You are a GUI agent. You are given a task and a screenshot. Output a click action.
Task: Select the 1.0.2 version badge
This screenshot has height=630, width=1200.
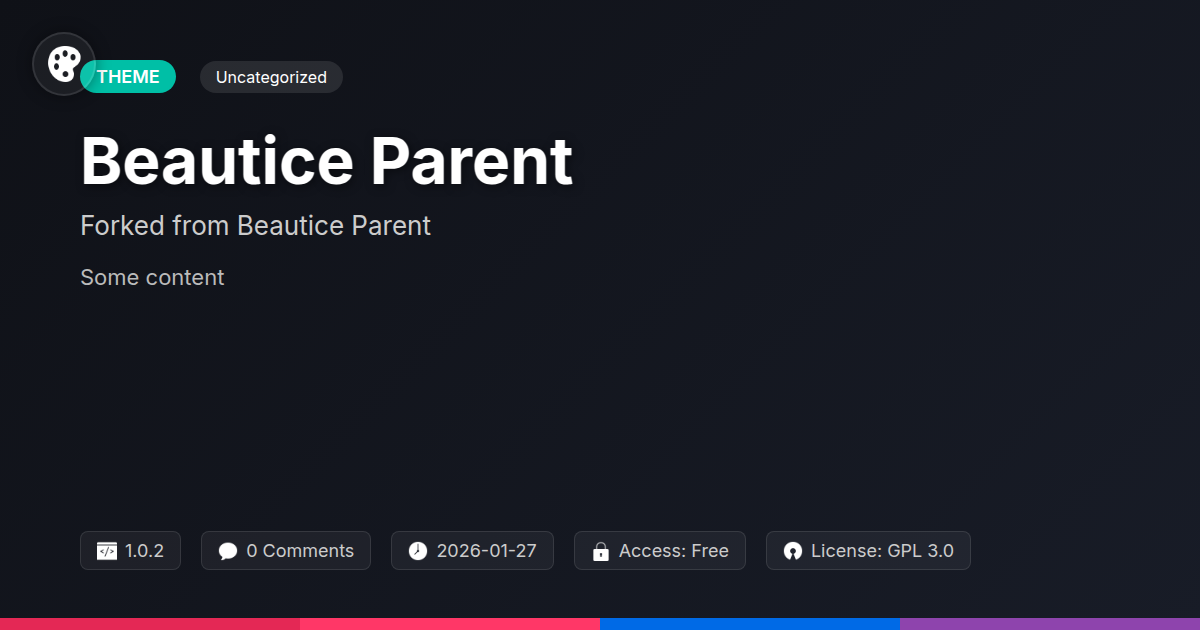(130, 551)
